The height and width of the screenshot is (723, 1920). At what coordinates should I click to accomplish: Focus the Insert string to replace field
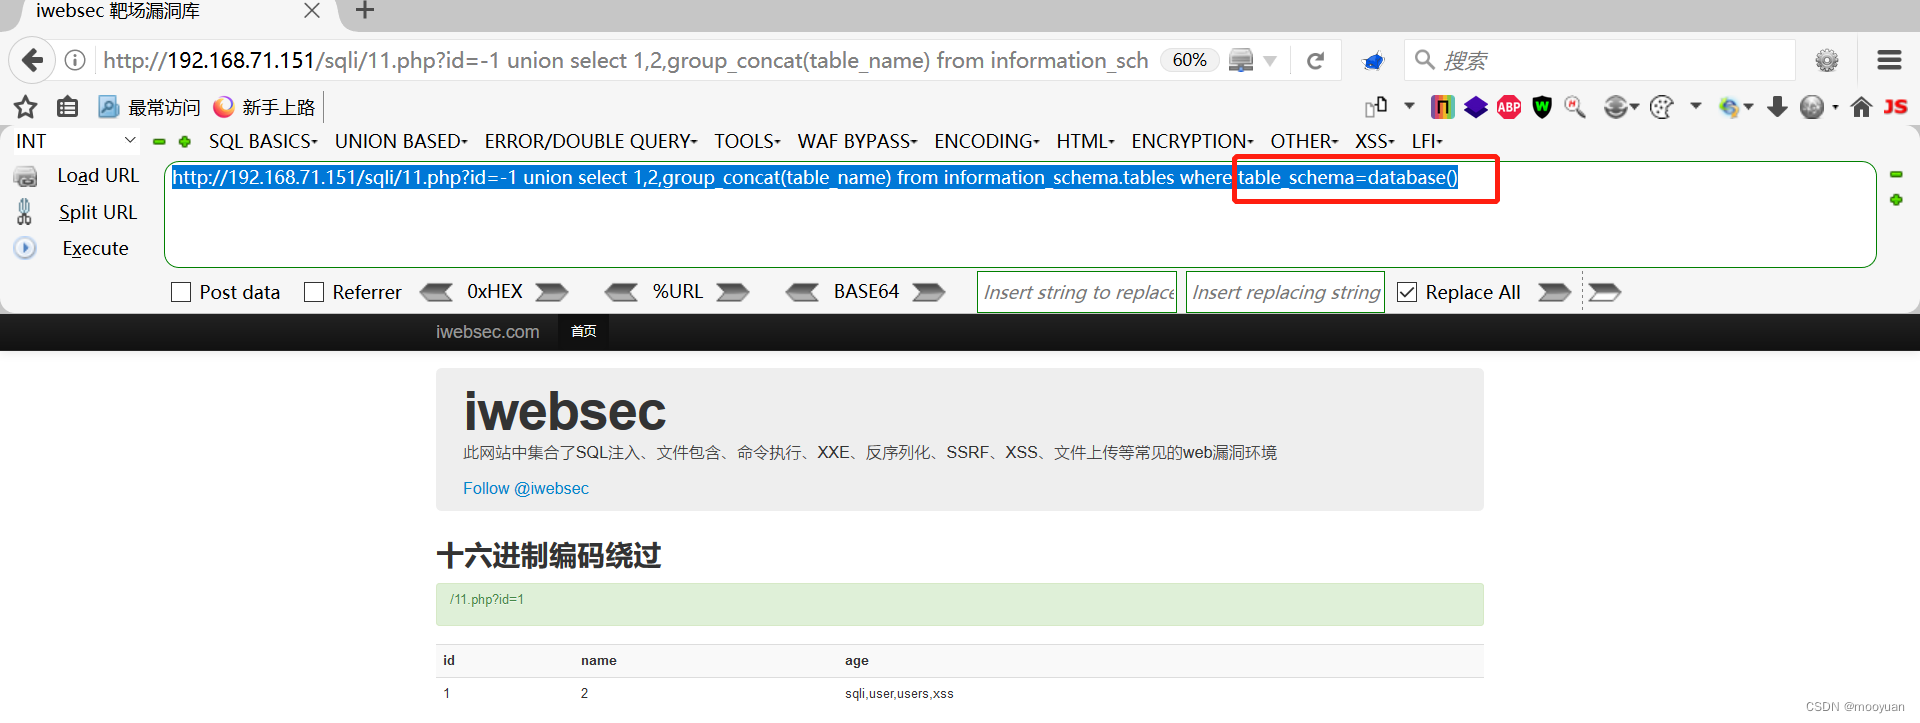(x=1077, y=292)
